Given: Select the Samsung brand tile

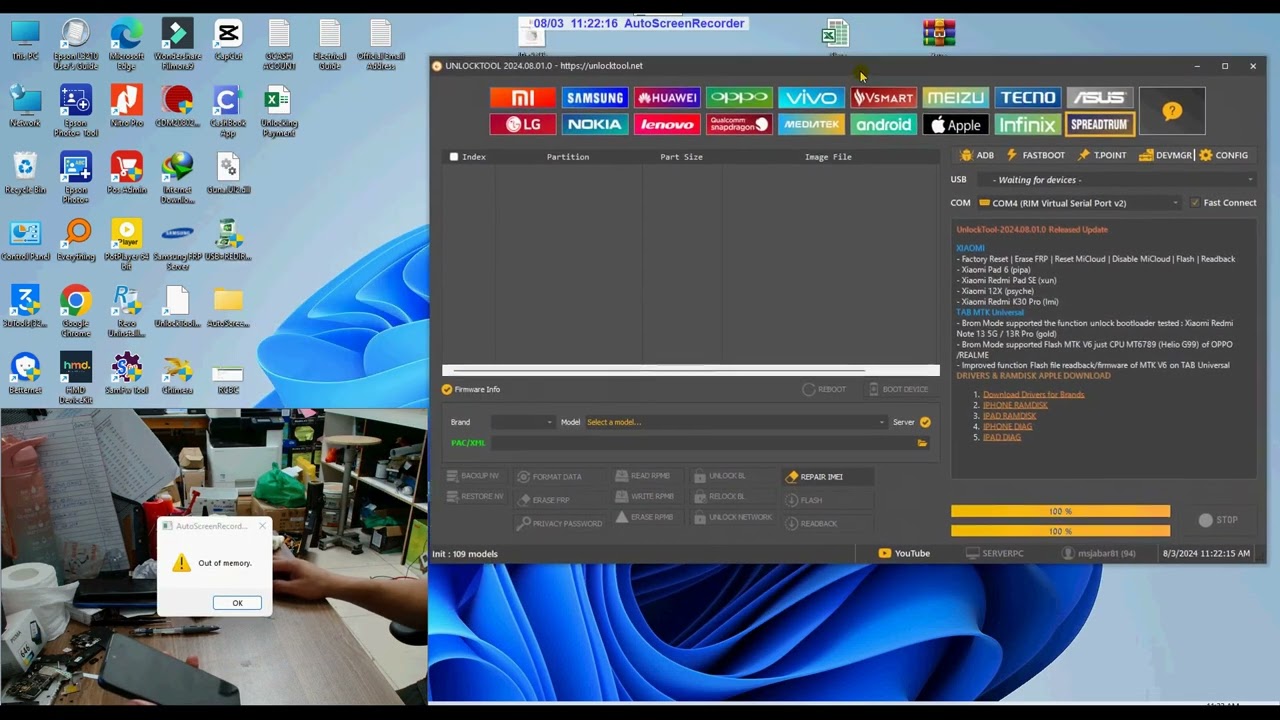Looking at the screenshot, I should click(595, 98).
